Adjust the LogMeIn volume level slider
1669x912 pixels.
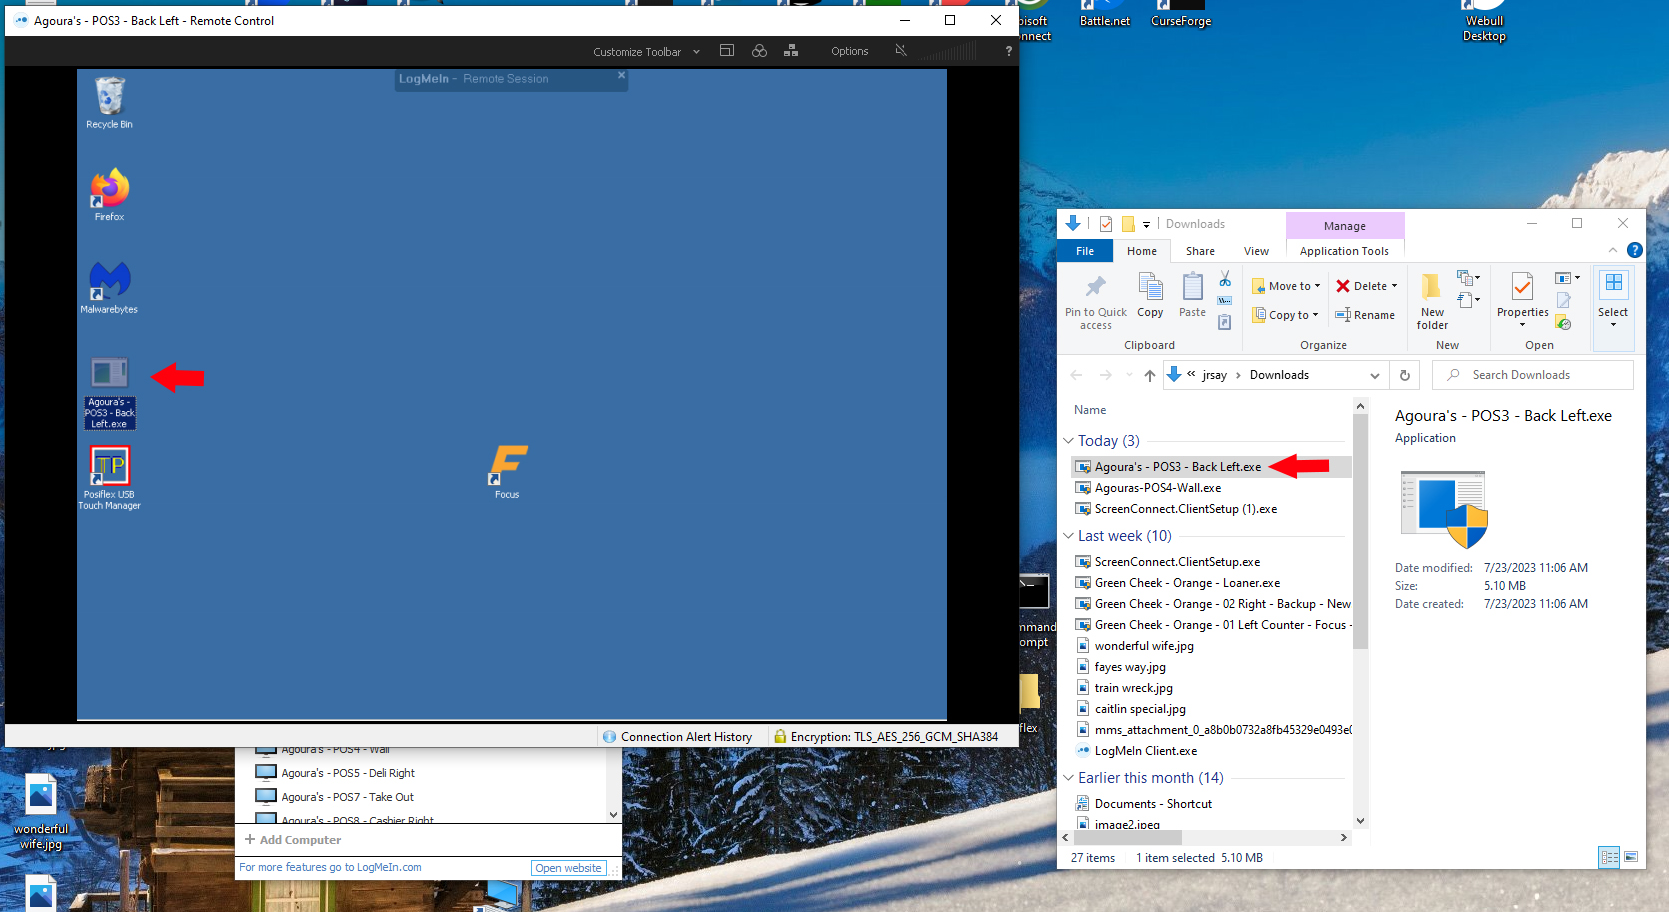pyautogui.click(x=948, y=51)
